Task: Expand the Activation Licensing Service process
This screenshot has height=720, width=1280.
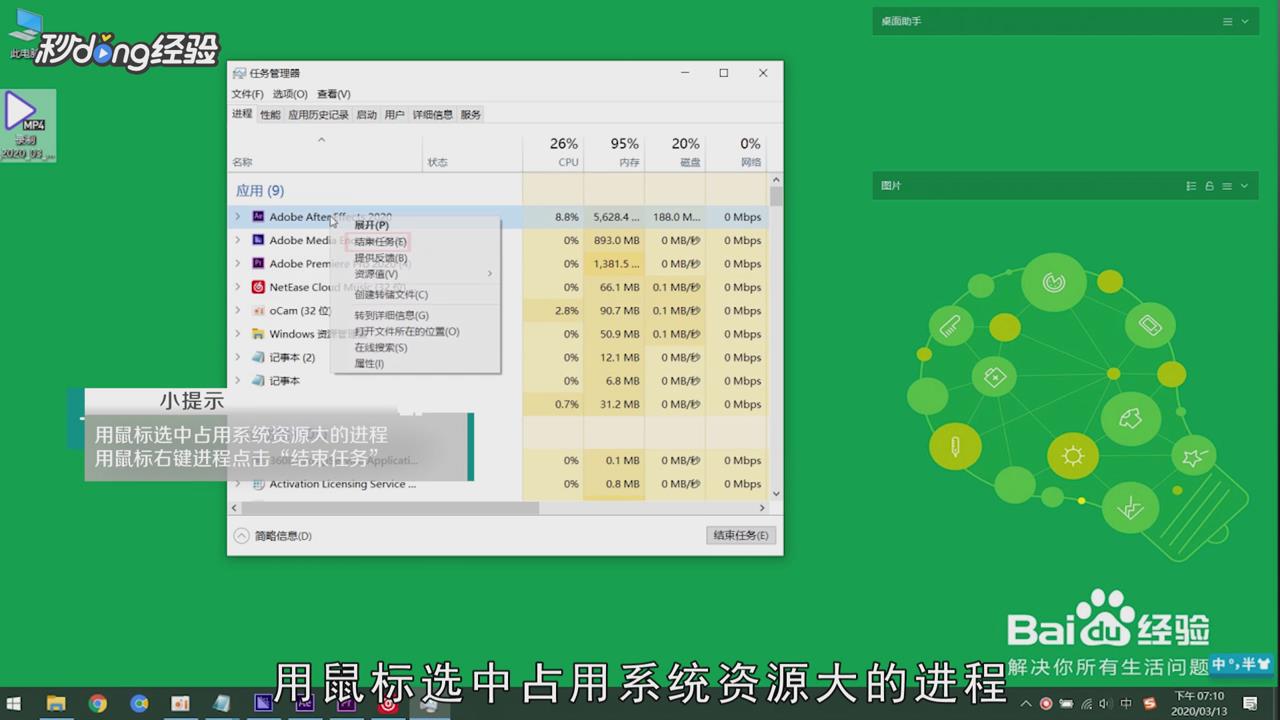Action: pyautogui.click(x=238, y=484)
